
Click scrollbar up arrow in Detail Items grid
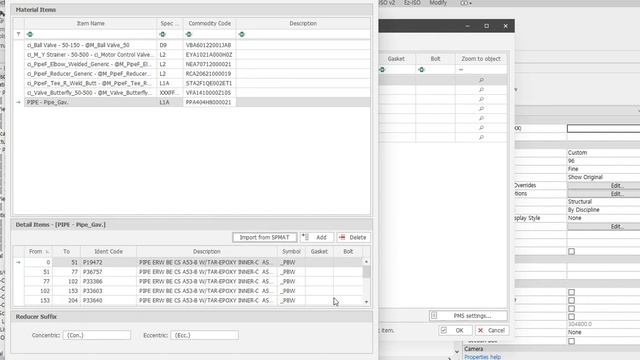366,262
